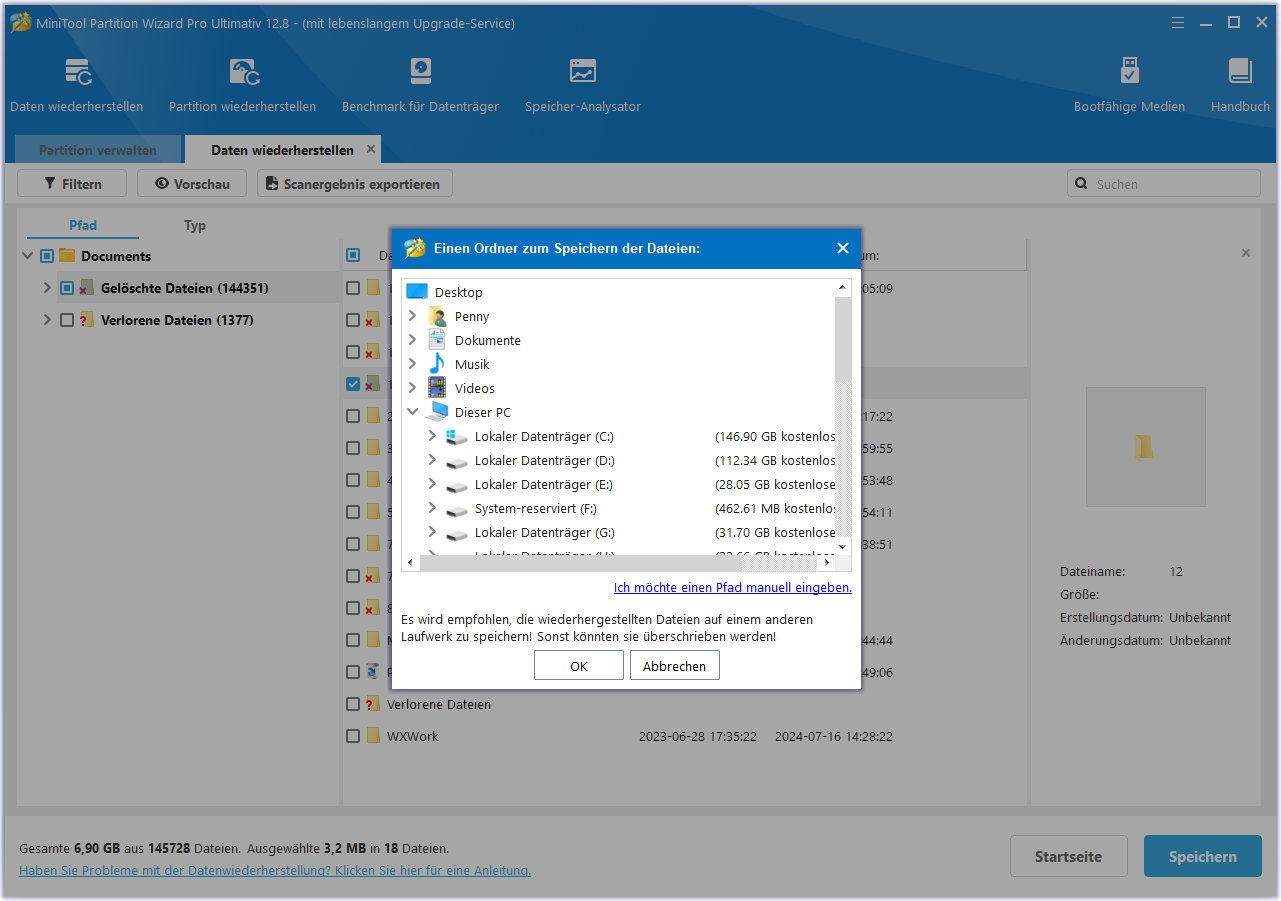Open Speicher-Analysator tool
The width and height of the screenshot is (1281, 901).
pos(583,85)
